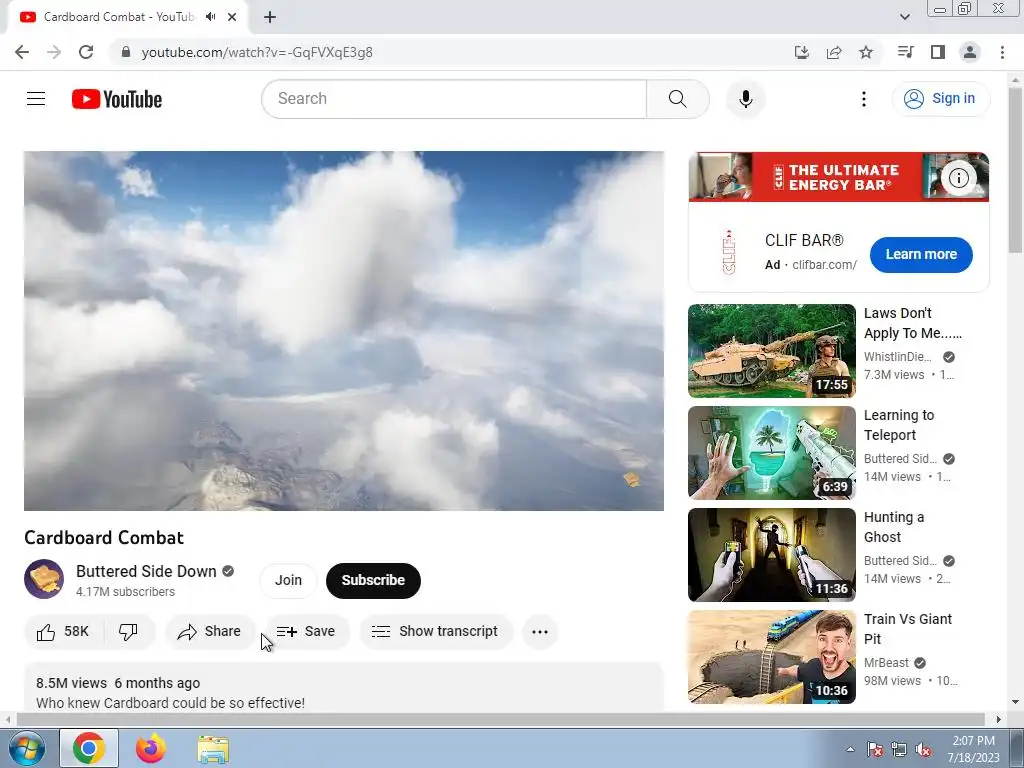The image size is (1024, 768).
Task: Open File Explorer from taskbar
Action: pos(214,748)
